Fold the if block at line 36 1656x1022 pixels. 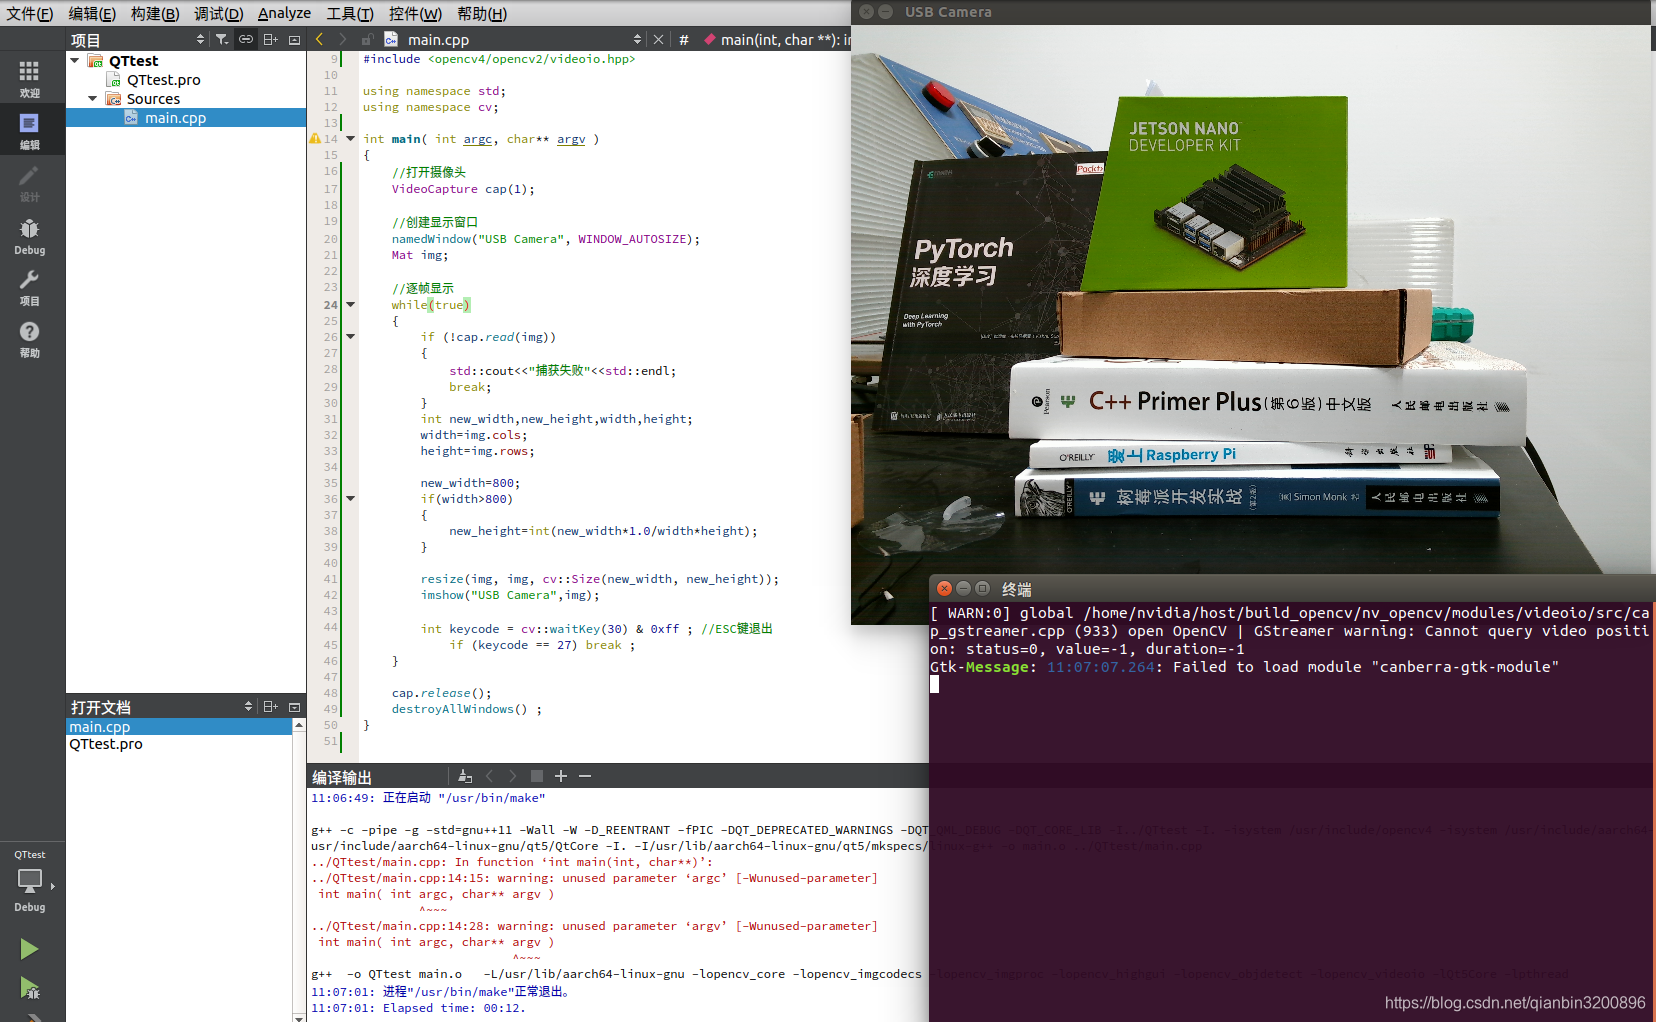coord(350,498)
